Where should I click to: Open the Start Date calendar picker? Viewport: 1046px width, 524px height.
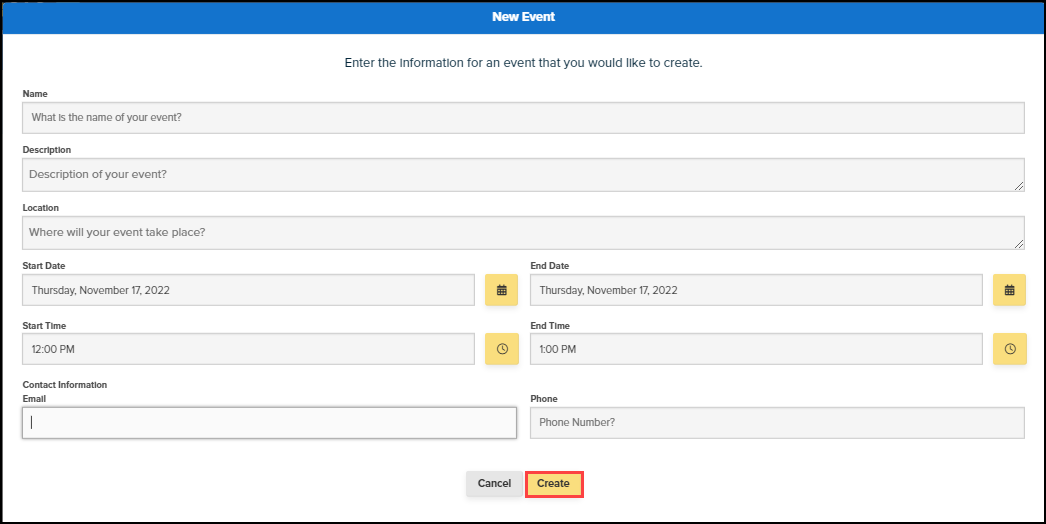(x=502, y=290)
